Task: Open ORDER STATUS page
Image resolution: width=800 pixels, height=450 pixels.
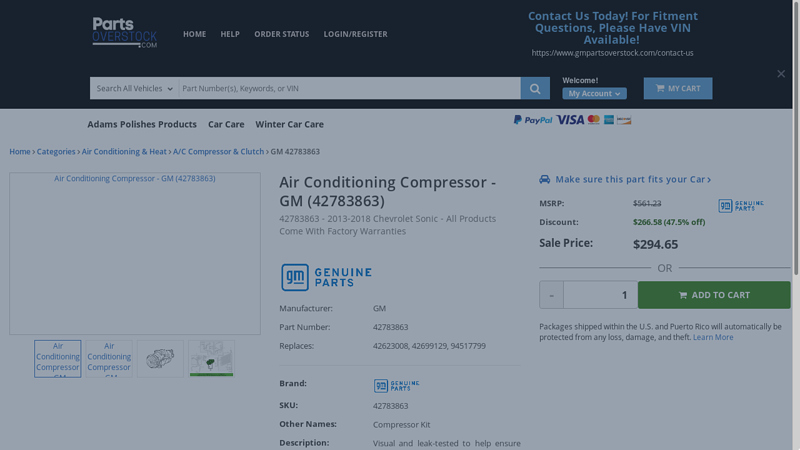Action: 282,34
